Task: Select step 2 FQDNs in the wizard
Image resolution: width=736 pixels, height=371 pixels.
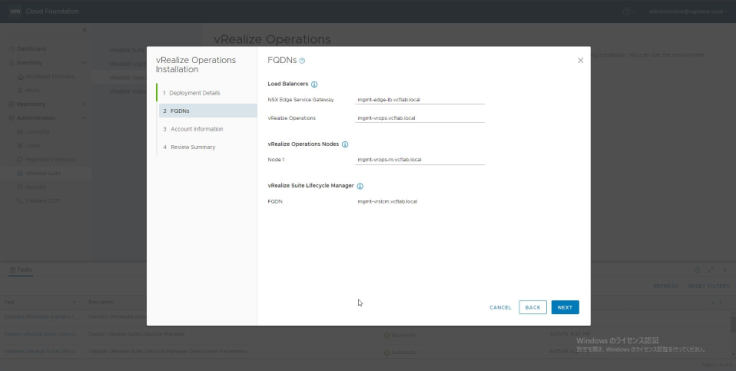Action: tap(208, 111)
